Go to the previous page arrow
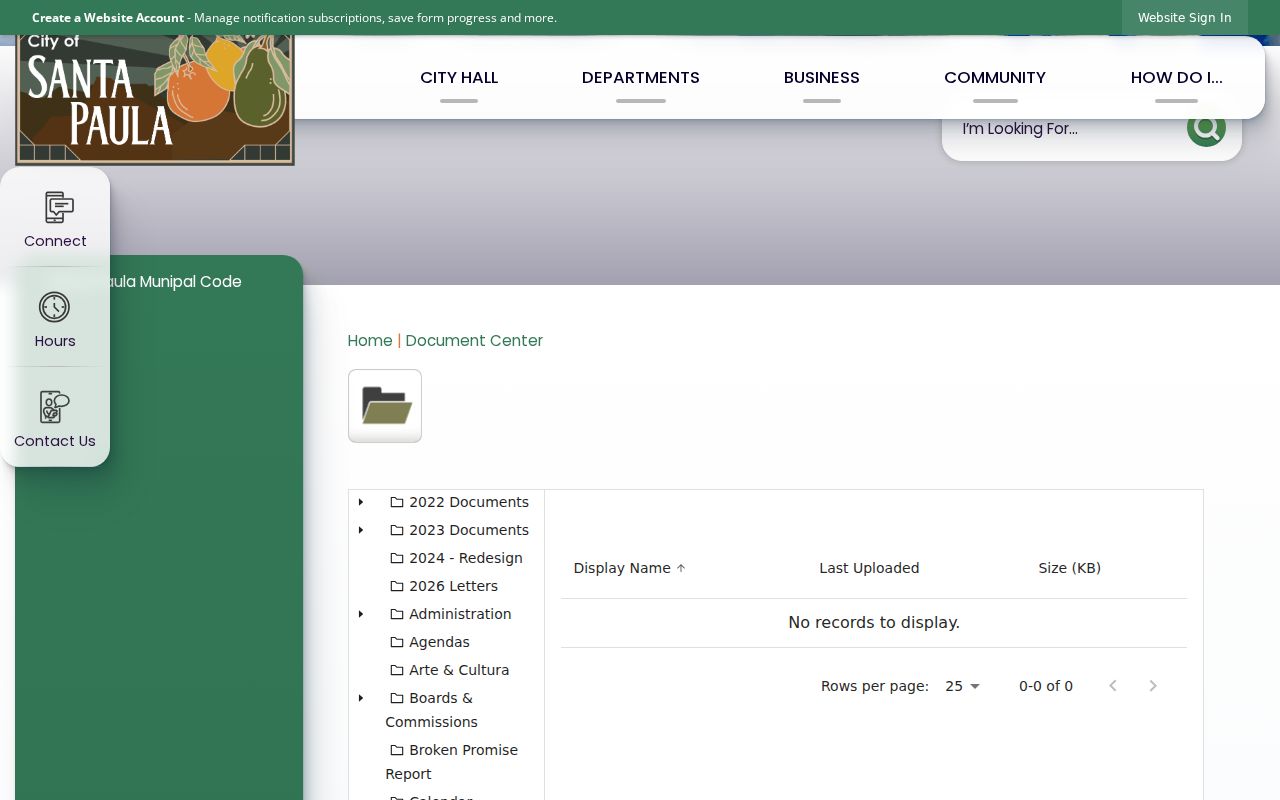Image resolution: width=1280 pixels, height=800 pixels. 1113,686
